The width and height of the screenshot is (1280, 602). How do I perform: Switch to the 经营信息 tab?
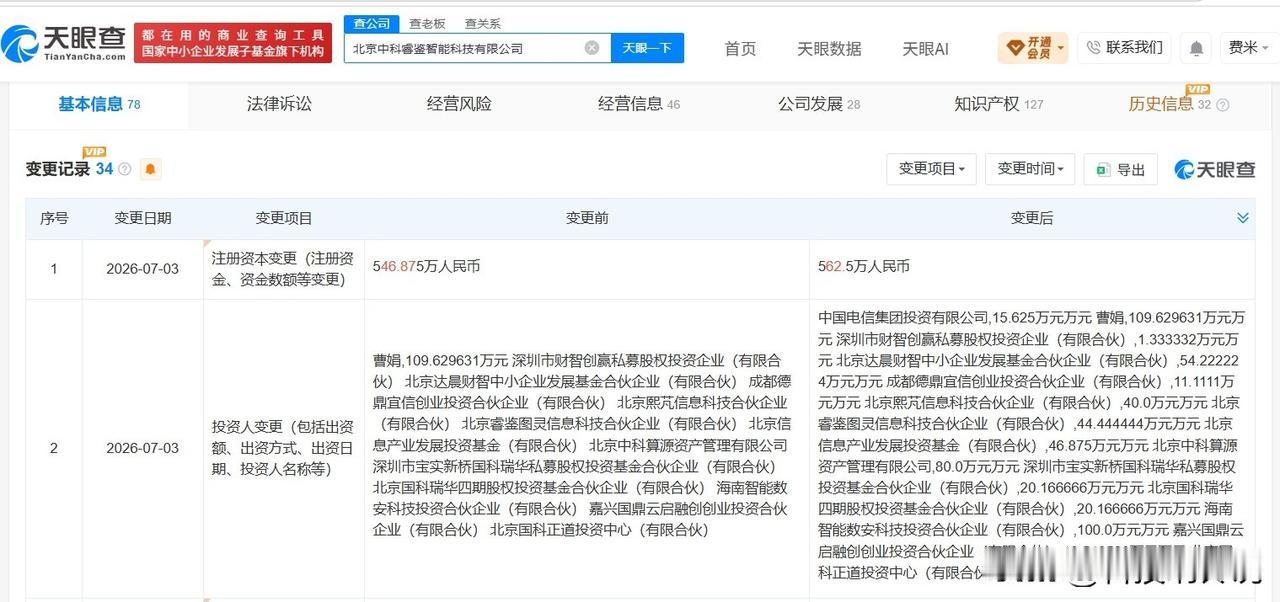tap(639, 104)
